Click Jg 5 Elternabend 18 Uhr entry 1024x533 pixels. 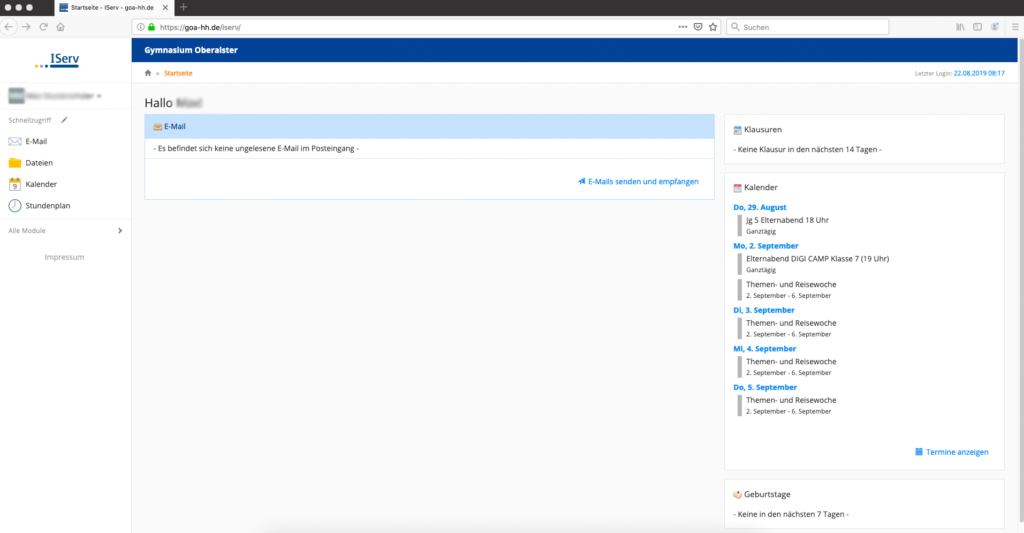(x=787, y=220)
